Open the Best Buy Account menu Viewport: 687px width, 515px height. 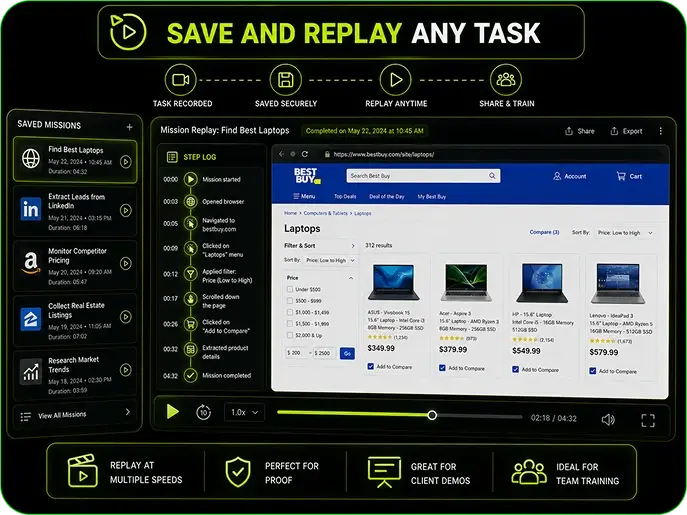click(x=570, y=176)
